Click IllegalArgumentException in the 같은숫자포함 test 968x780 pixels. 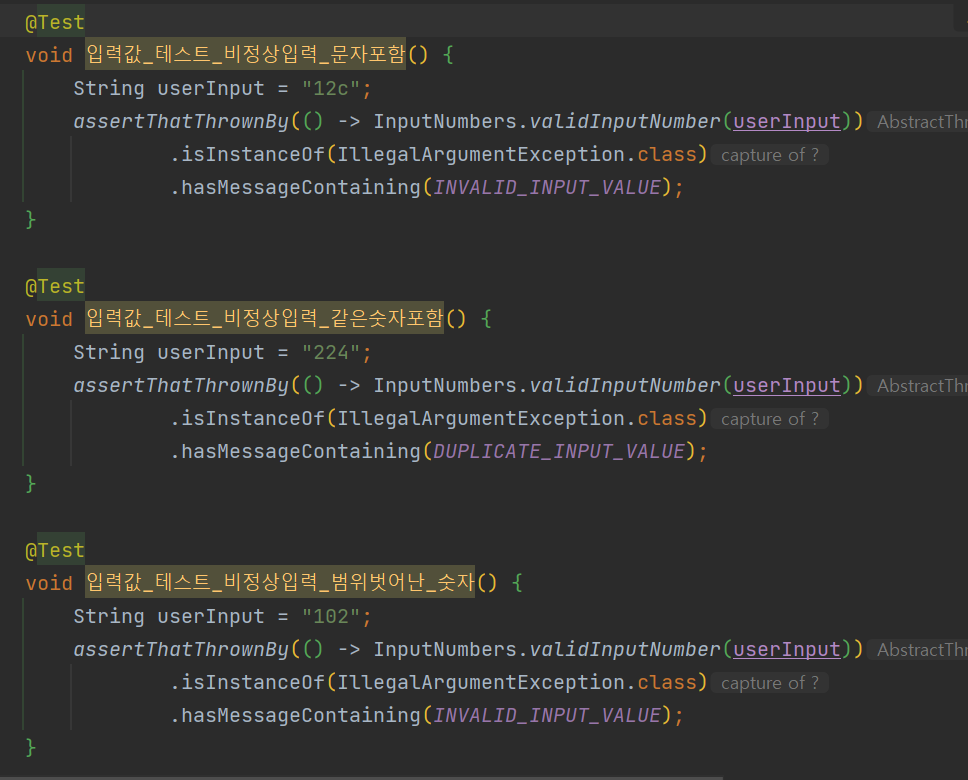(x=481, y=419)
